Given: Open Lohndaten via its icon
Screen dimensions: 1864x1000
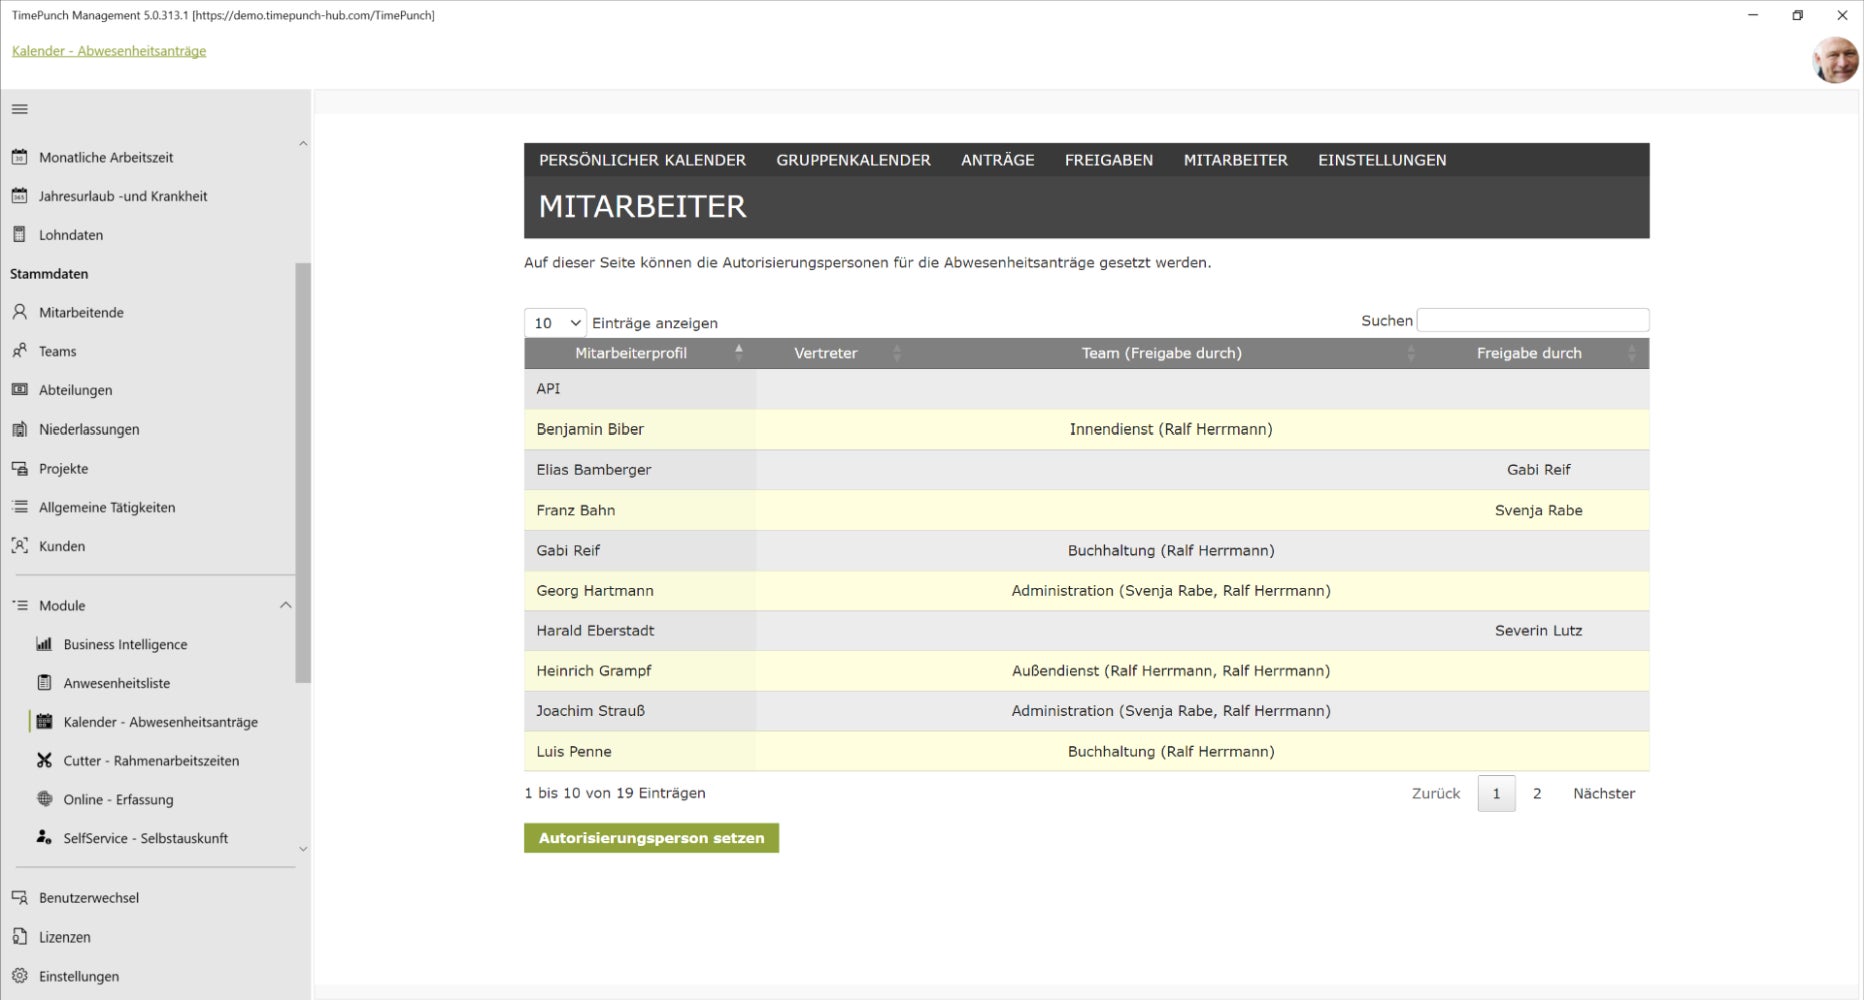Looking at the screenshot, I should [19, 235].
